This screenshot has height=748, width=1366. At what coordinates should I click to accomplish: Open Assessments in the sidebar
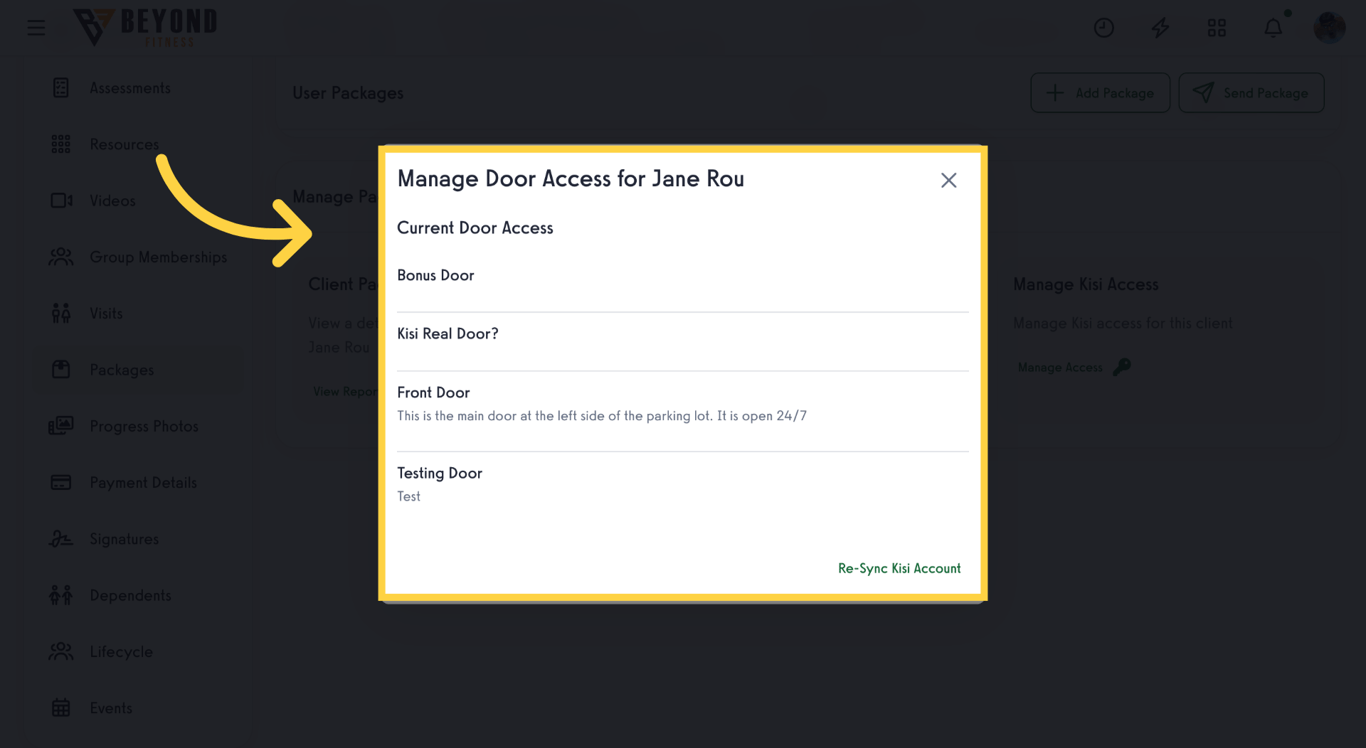click(130, 88)
